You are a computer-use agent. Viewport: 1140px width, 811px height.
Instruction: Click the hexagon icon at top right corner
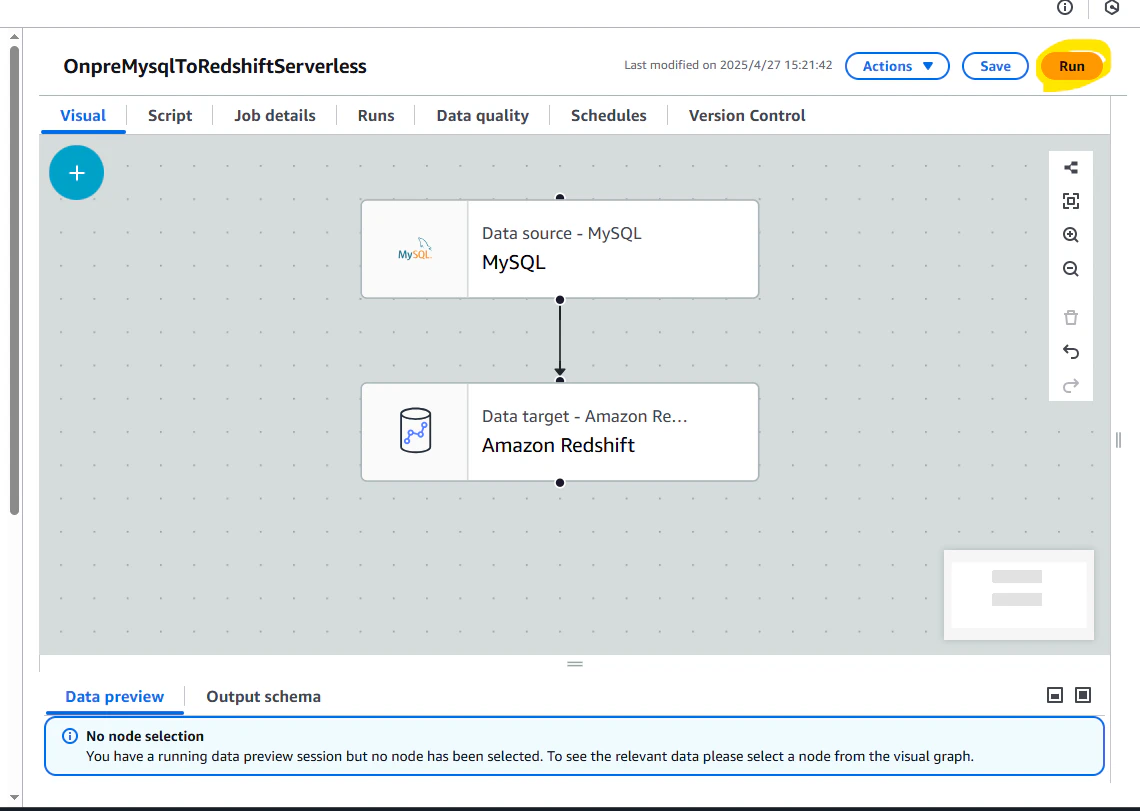[x=1112, y=7]
